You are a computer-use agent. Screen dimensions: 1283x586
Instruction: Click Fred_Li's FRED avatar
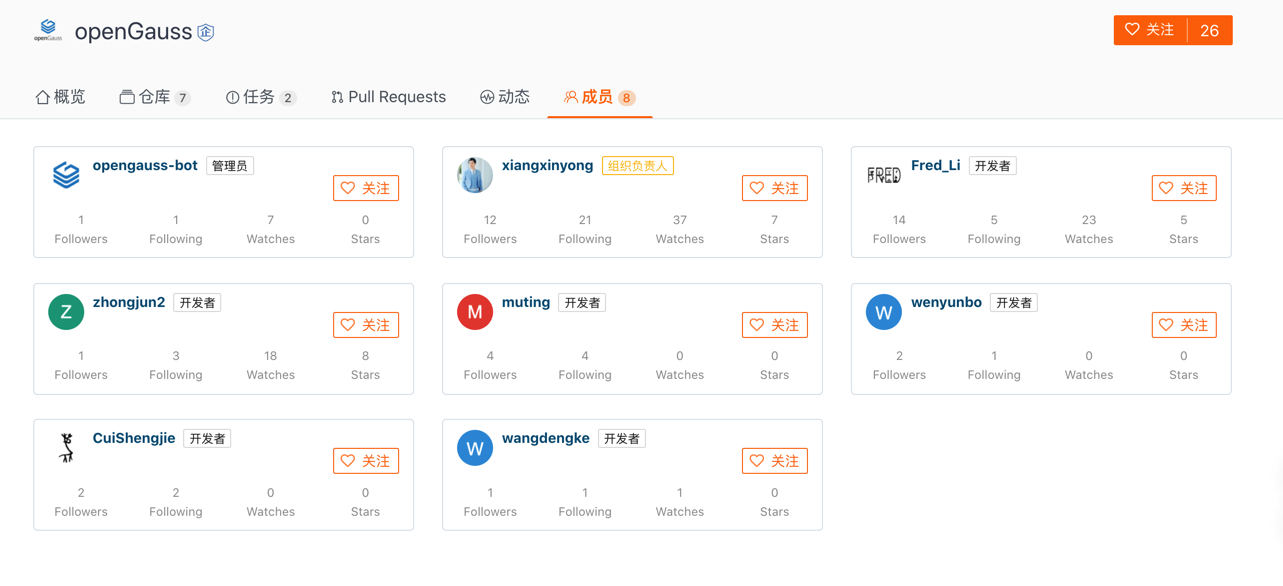(884, 175)
